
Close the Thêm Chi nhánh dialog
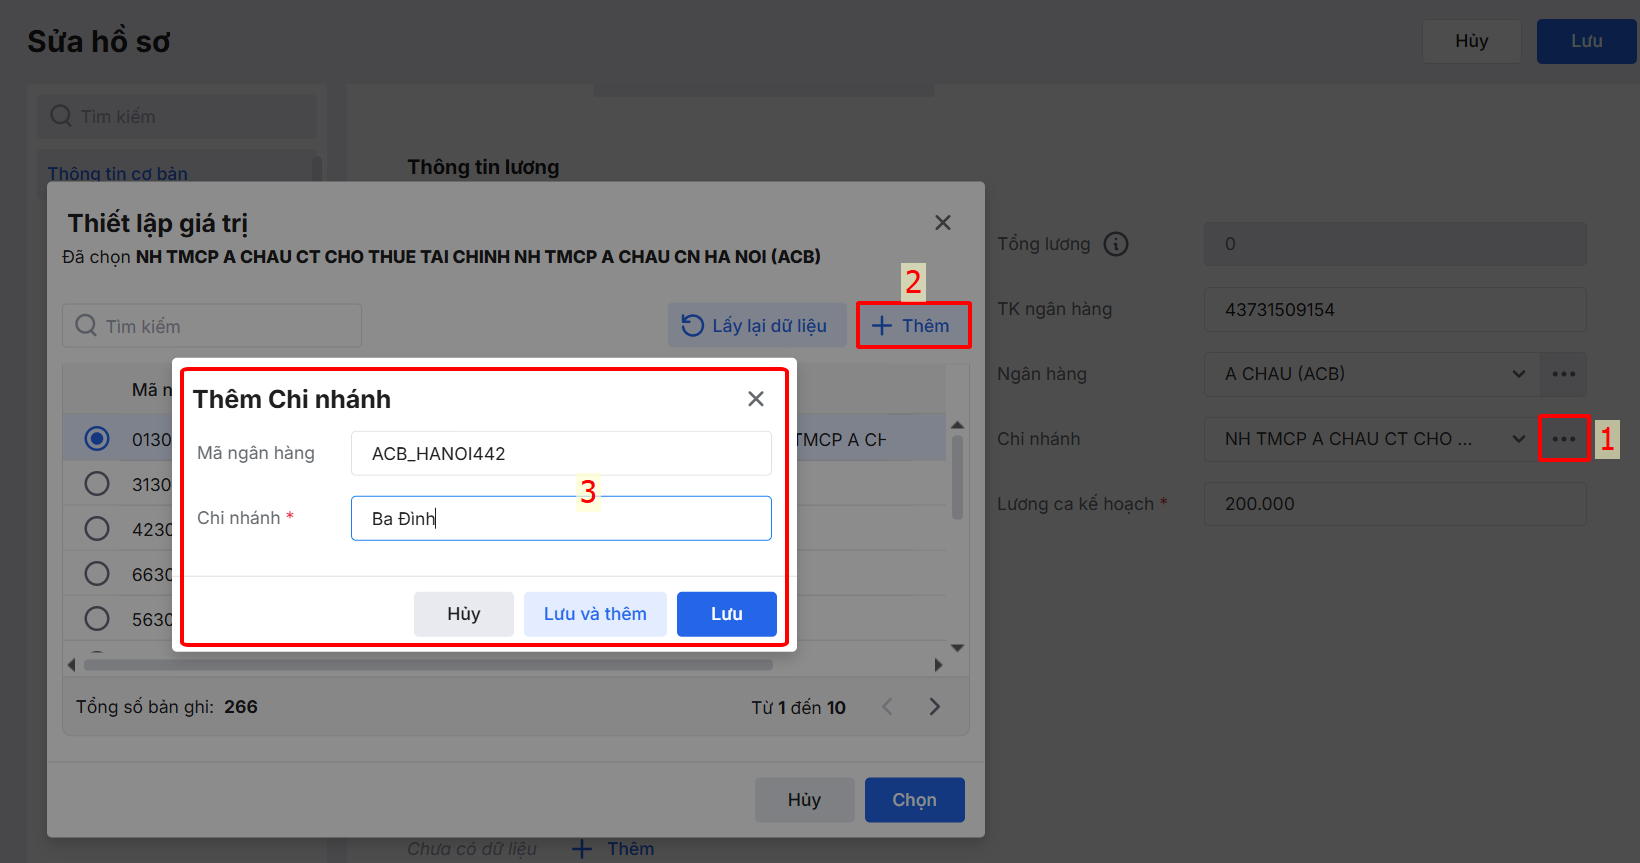click(x=756, y=399)
